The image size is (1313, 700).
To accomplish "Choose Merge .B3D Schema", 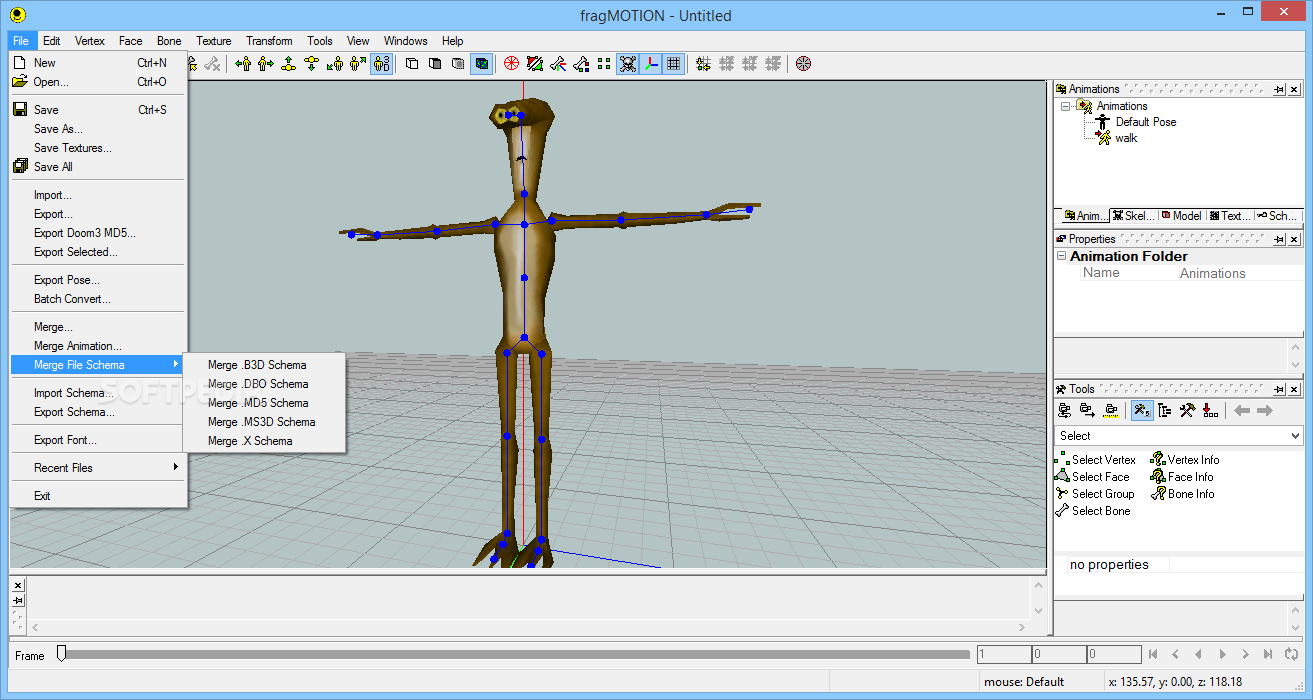I will [257, 365].
